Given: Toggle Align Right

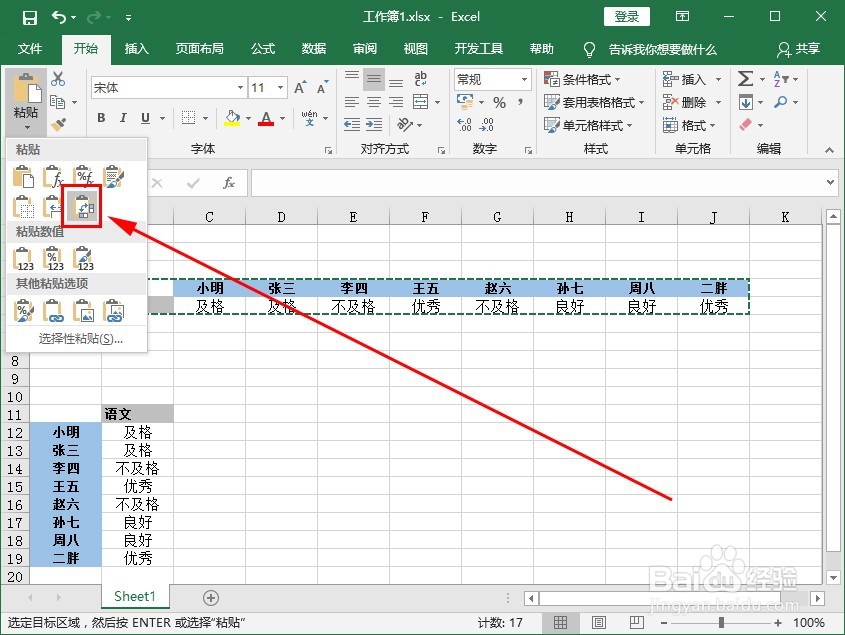Looking at the screenshot, I should tap(396, 102).
